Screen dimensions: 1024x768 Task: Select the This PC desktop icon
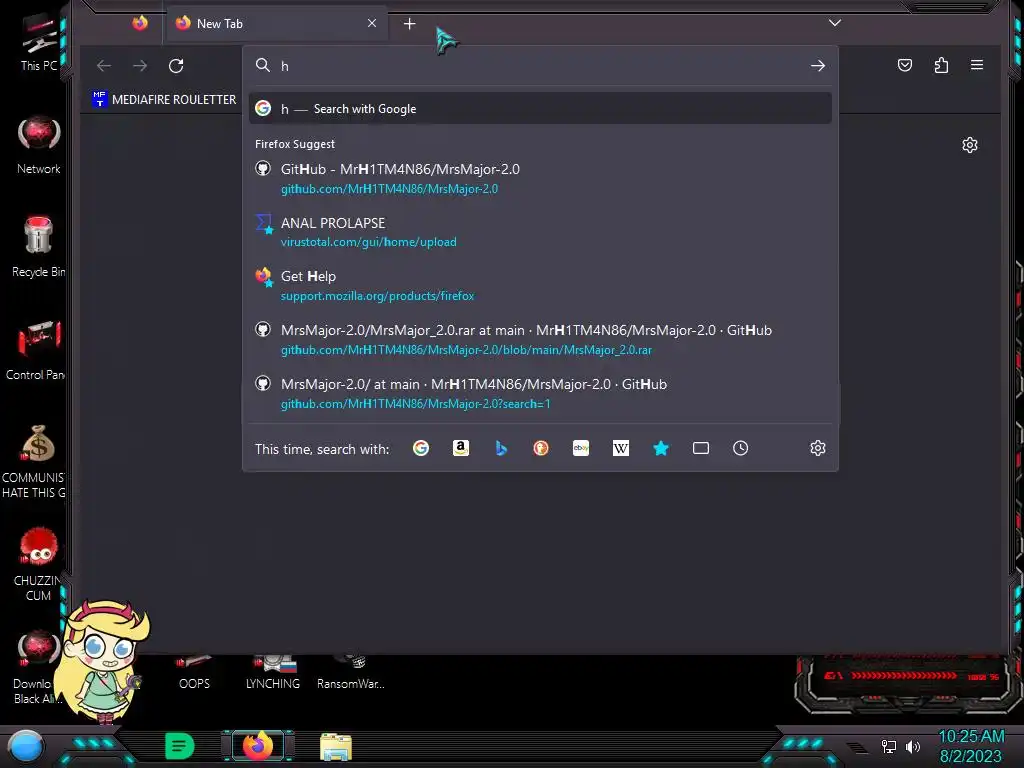click(x=39, y=42)
